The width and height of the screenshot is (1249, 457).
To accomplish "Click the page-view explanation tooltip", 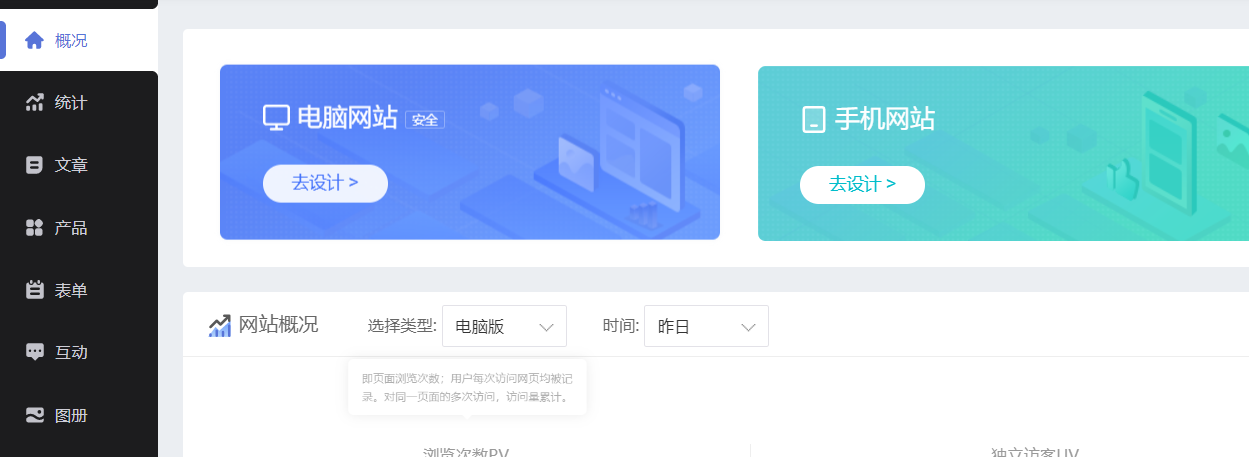I will [467, 388].
